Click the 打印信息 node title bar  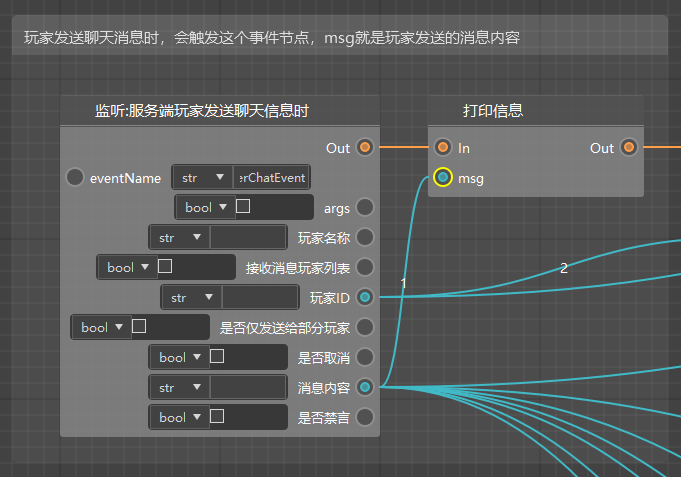click(x=536, y=111)
